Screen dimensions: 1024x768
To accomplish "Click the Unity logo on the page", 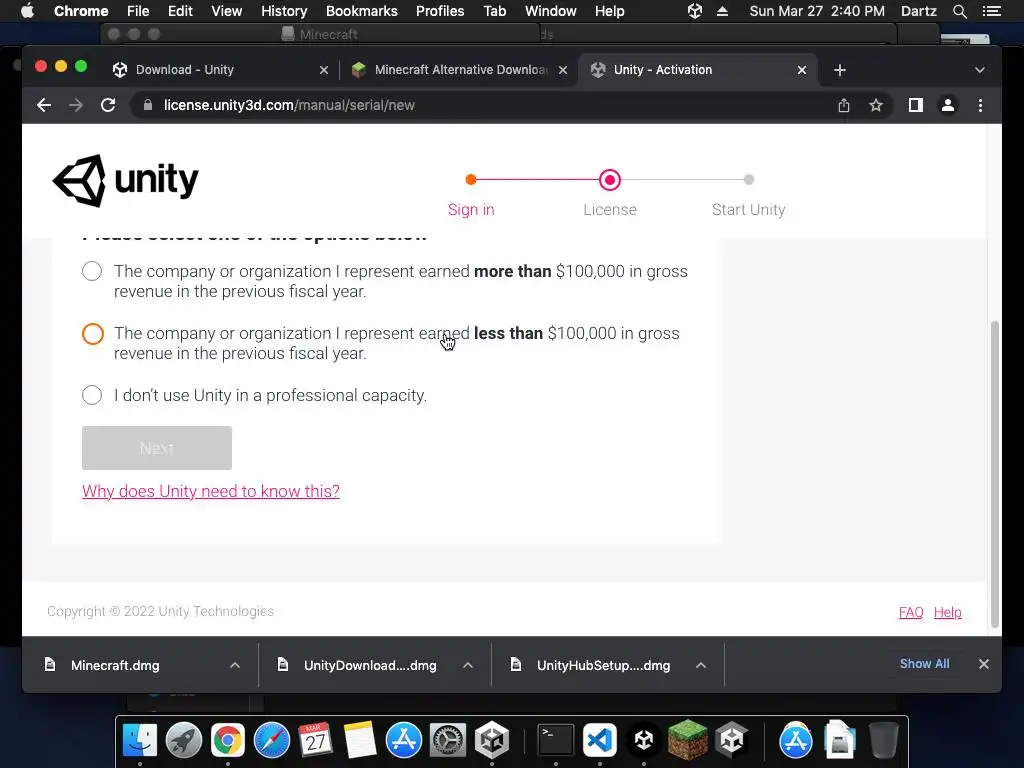I will pyautogui.click(x=125, y=180).
